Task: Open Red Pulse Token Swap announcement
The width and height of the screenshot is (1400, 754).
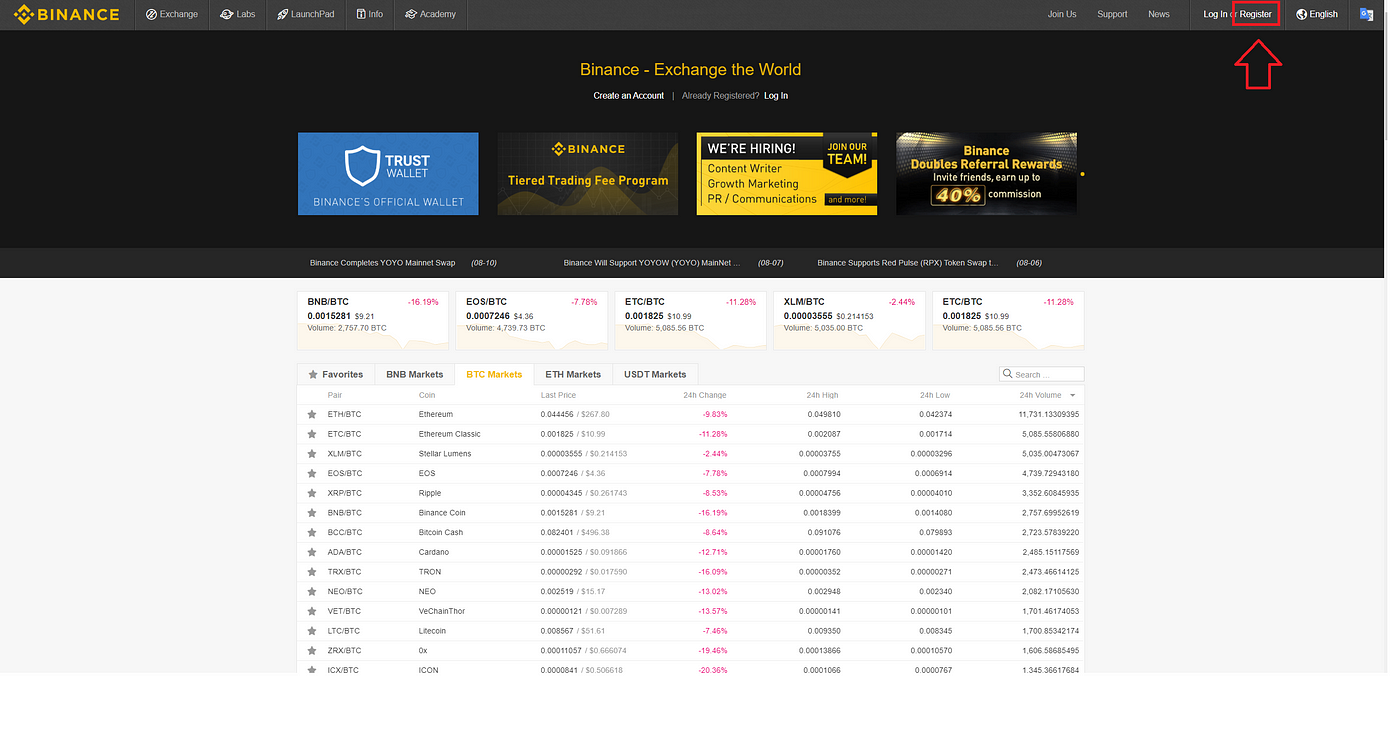Action: pyautogui.click(x=908, y=263)
